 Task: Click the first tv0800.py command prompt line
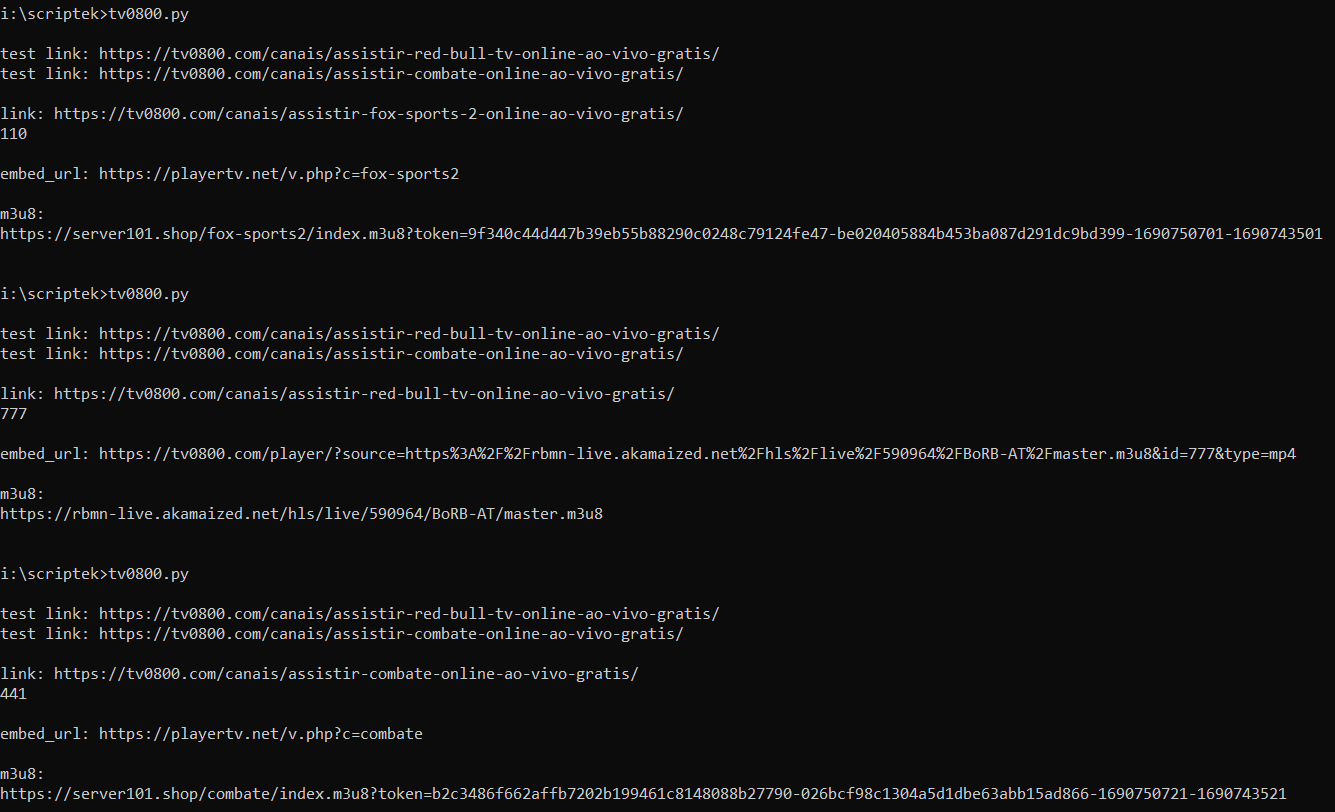(x=95, y=14)
